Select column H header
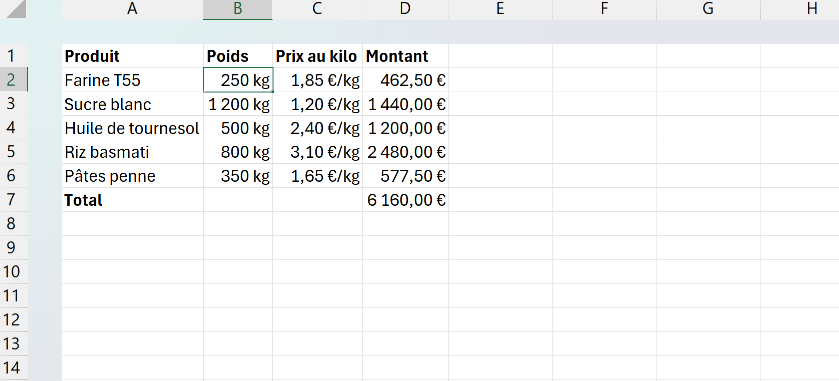The width and height of the screenshot is (839, 381). (799, 9)
